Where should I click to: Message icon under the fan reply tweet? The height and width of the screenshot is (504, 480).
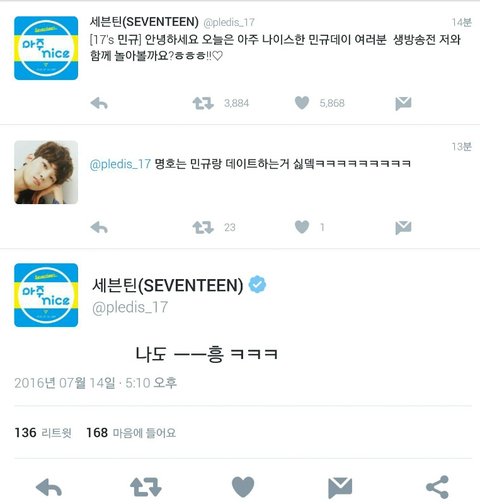pyautogui.click(x=403, y=228)
